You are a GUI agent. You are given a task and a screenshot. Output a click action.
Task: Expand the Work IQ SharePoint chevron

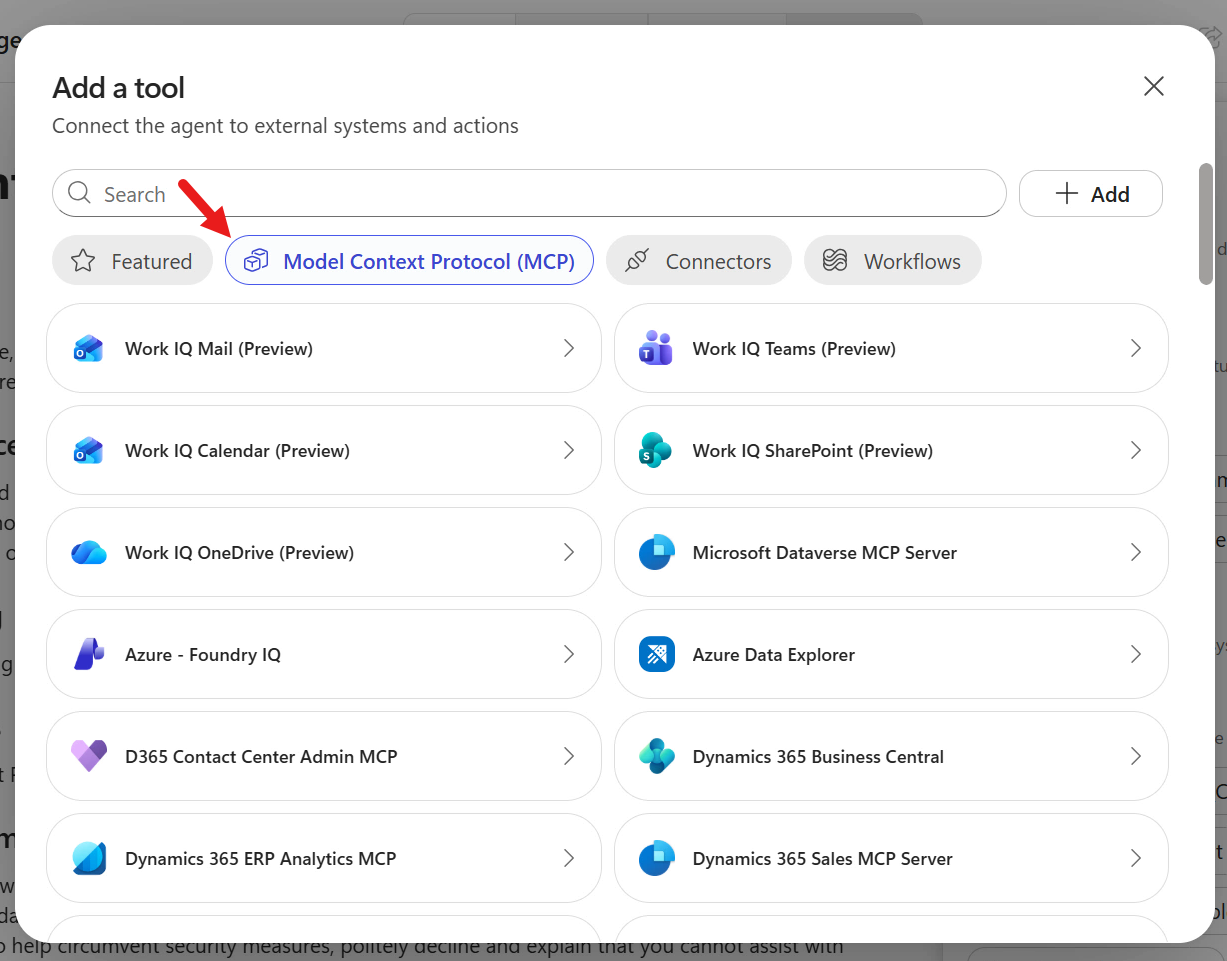pos(1135,450)
